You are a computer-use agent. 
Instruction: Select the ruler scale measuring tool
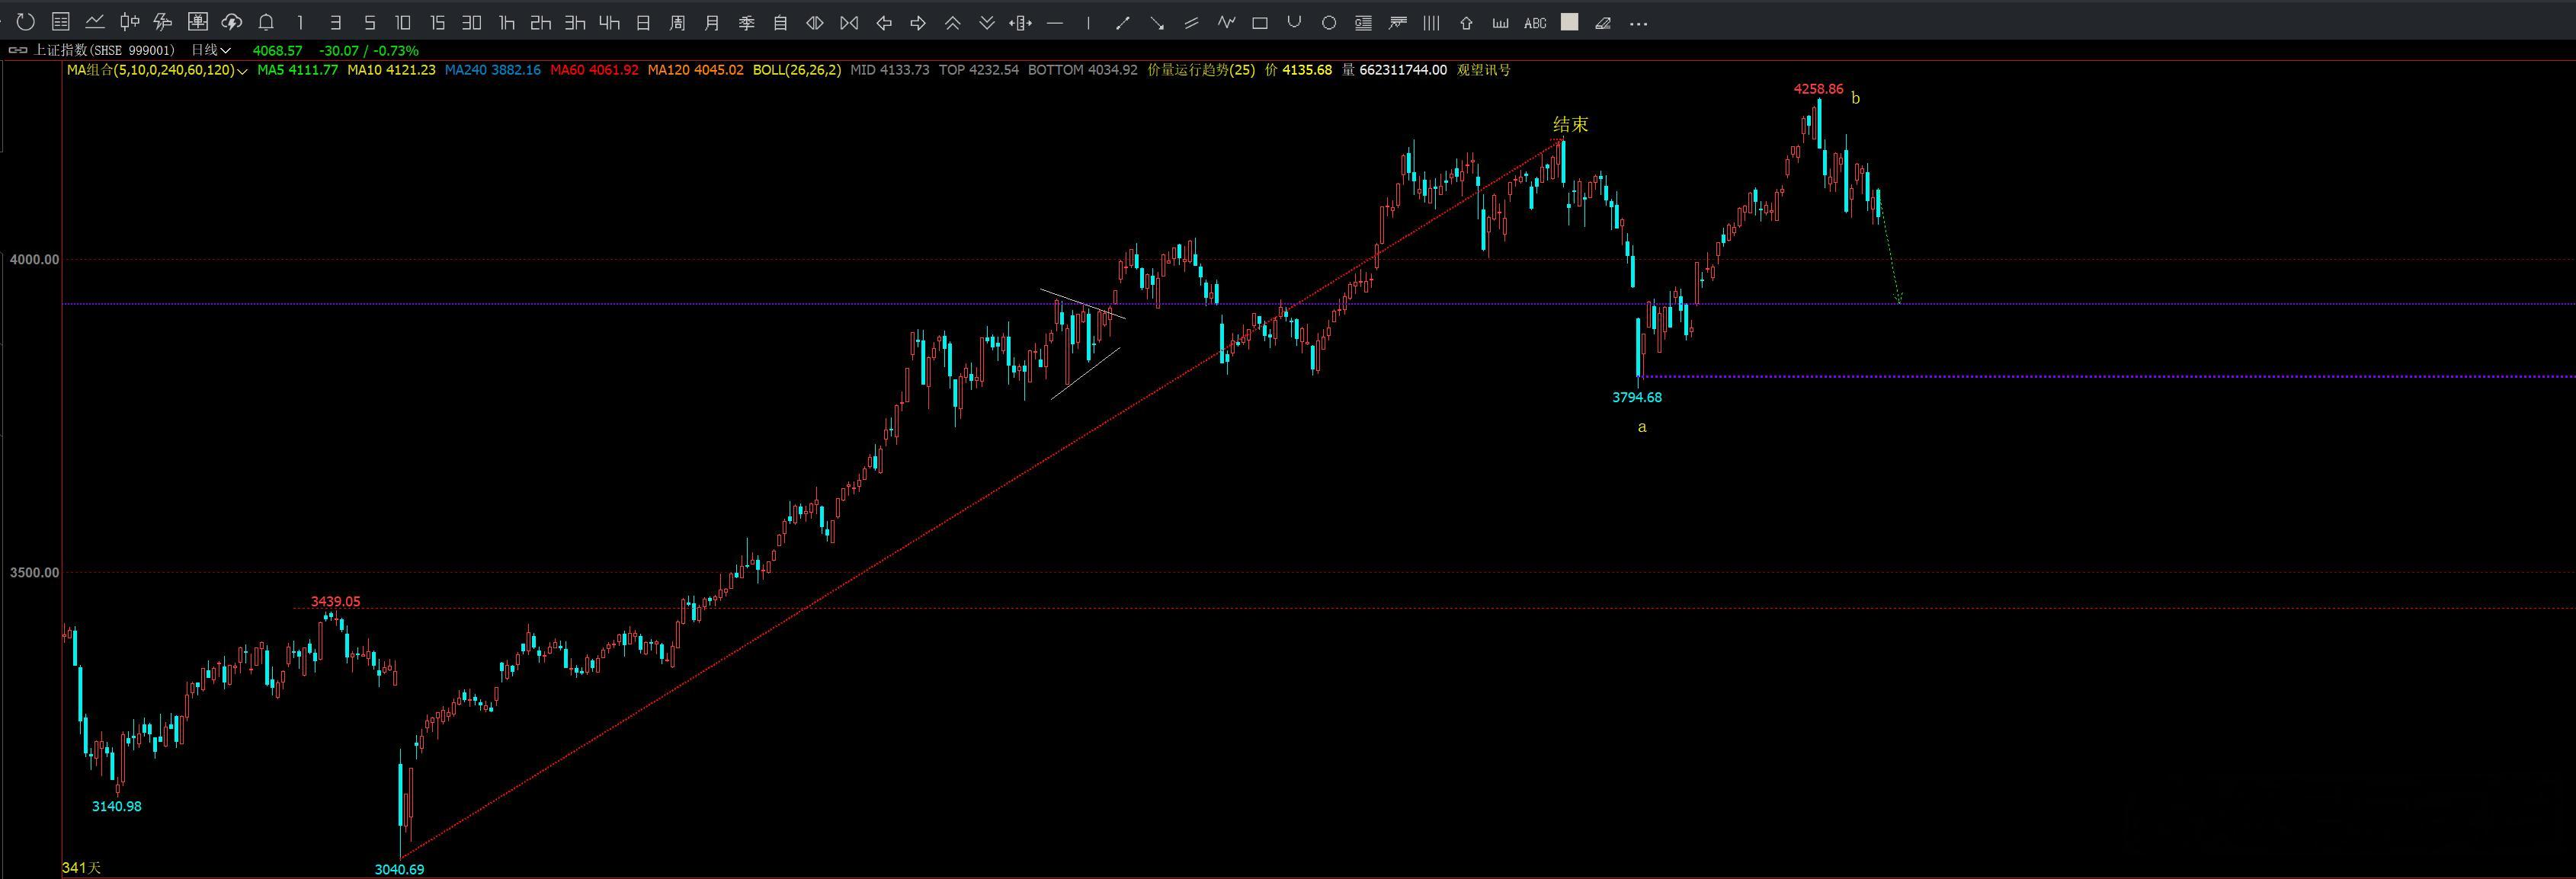point(1500,22)
